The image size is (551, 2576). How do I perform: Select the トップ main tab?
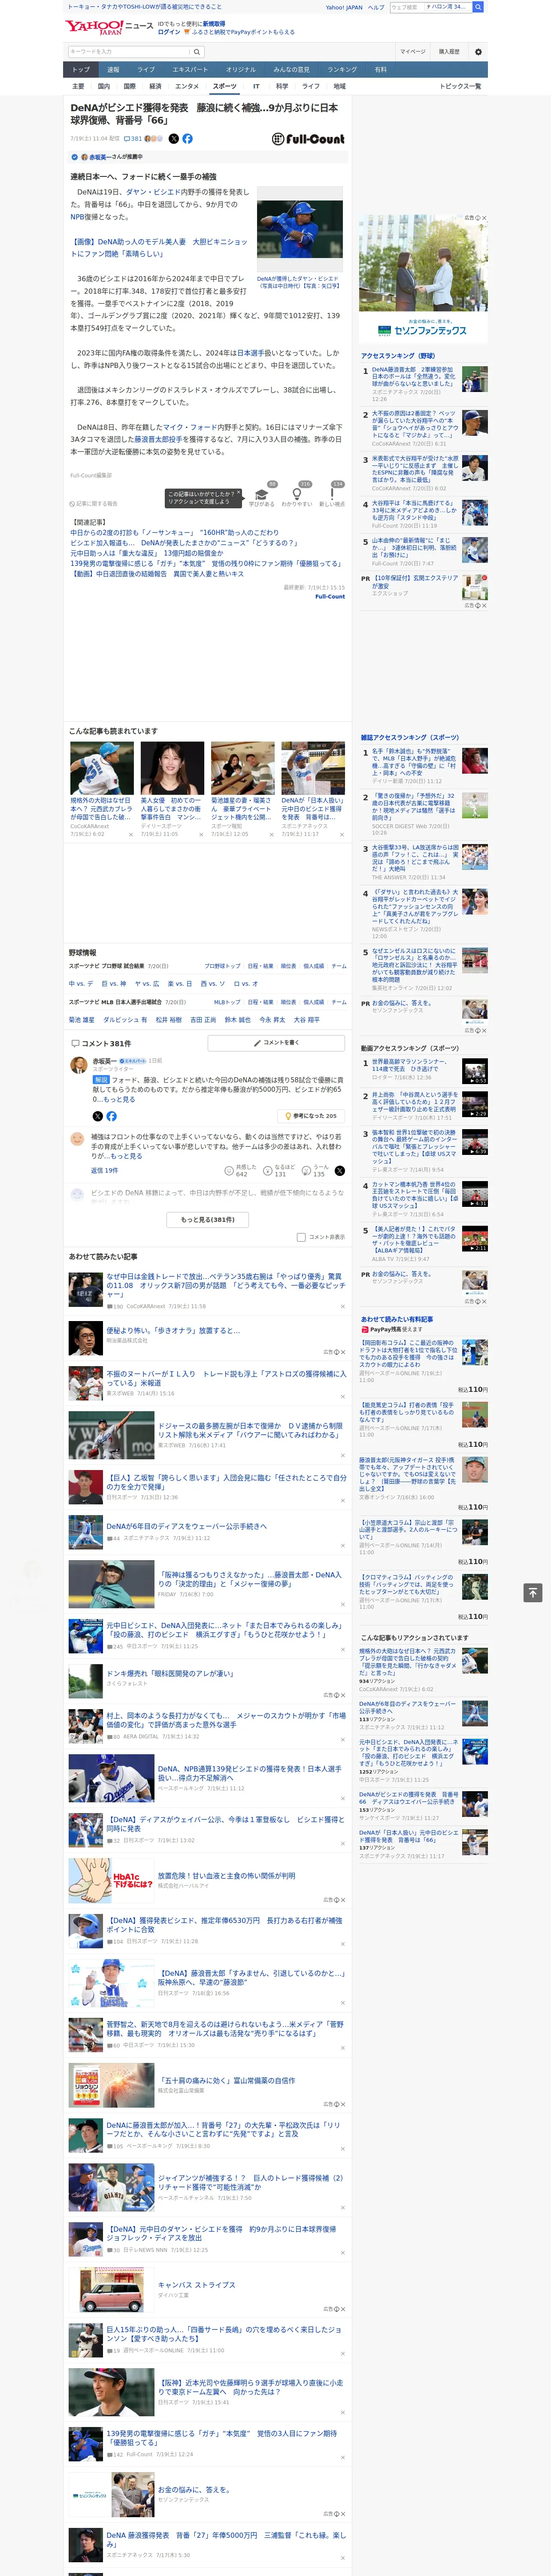[81, 70]
